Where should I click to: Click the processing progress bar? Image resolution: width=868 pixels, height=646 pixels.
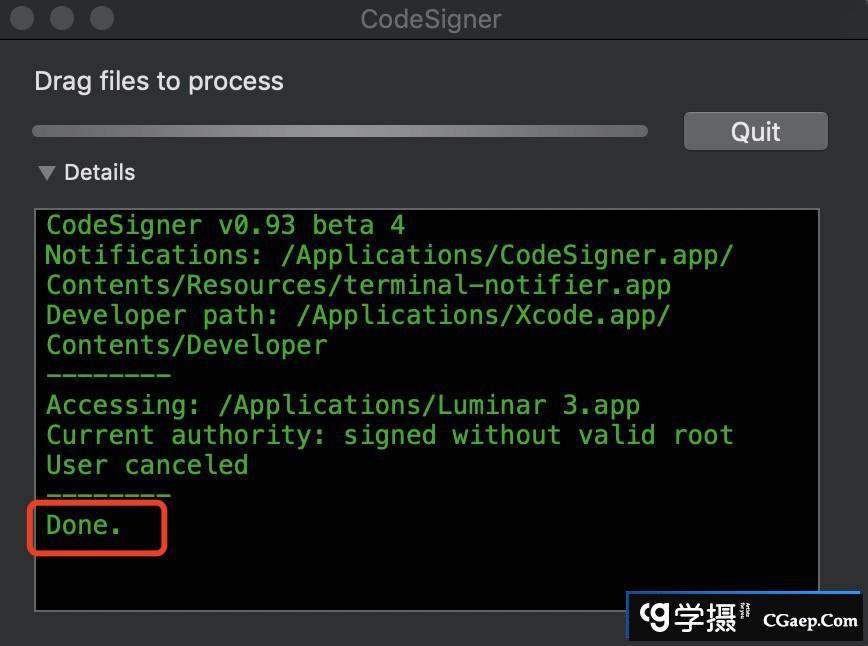[340, 131]
